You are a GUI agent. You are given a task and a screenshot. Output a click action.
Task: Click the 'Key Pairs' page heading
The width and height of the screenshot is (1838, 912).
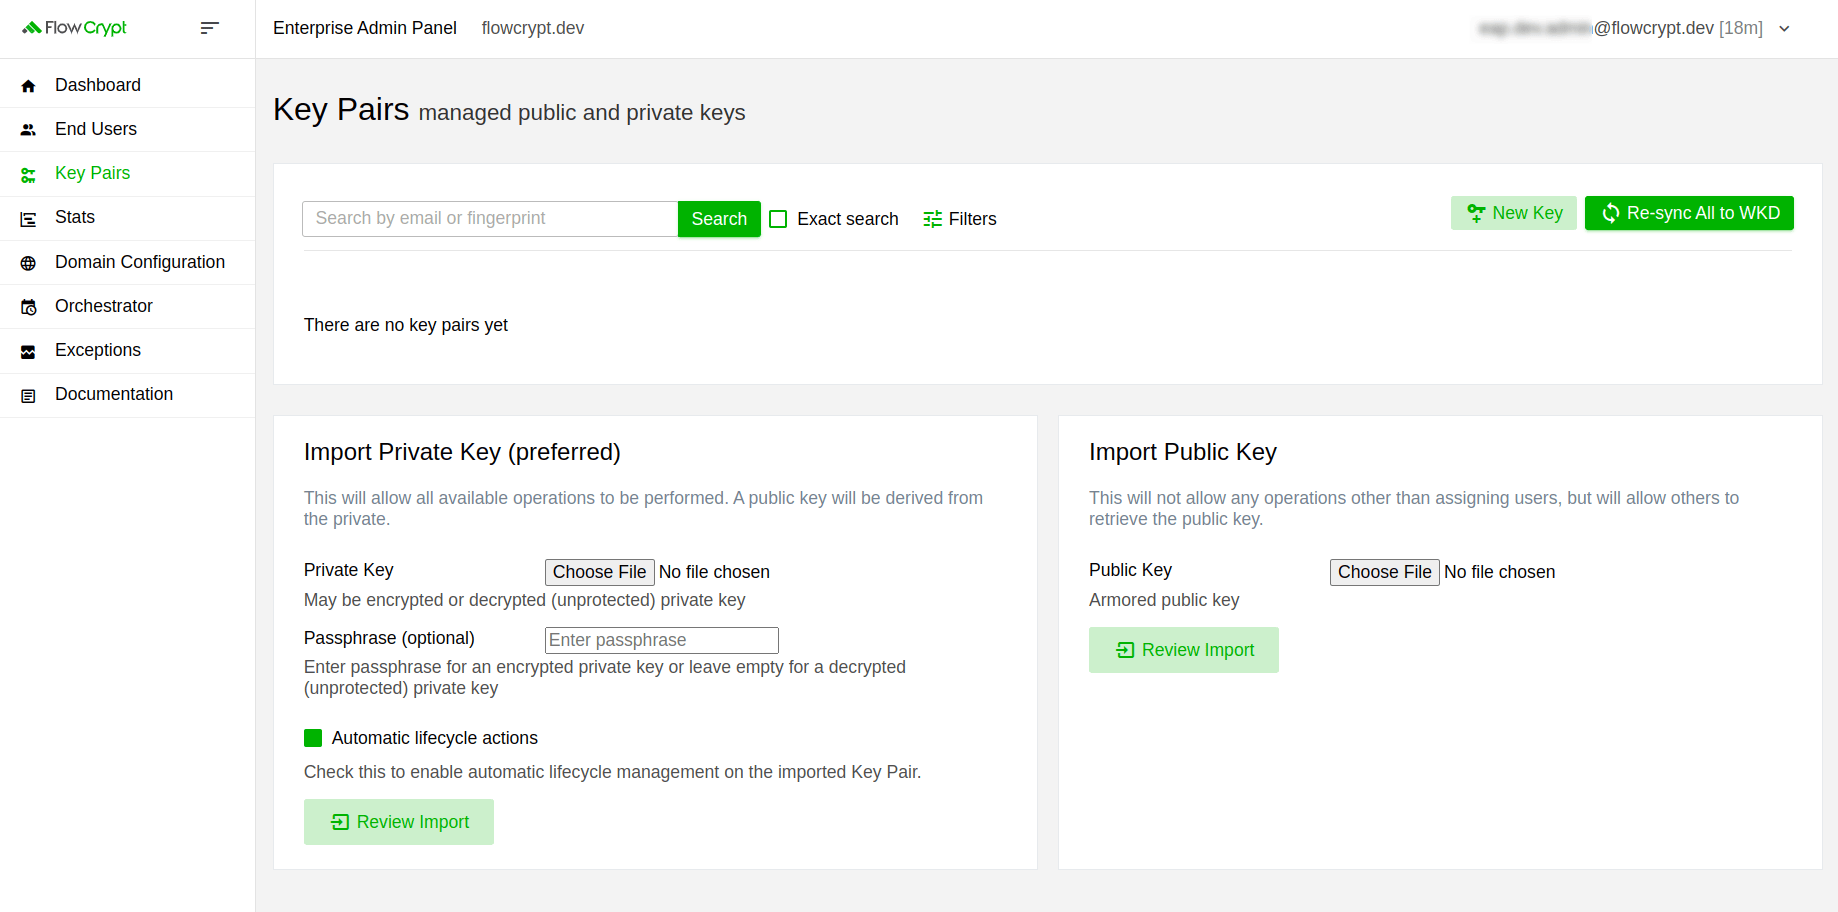tap(341, 109)
